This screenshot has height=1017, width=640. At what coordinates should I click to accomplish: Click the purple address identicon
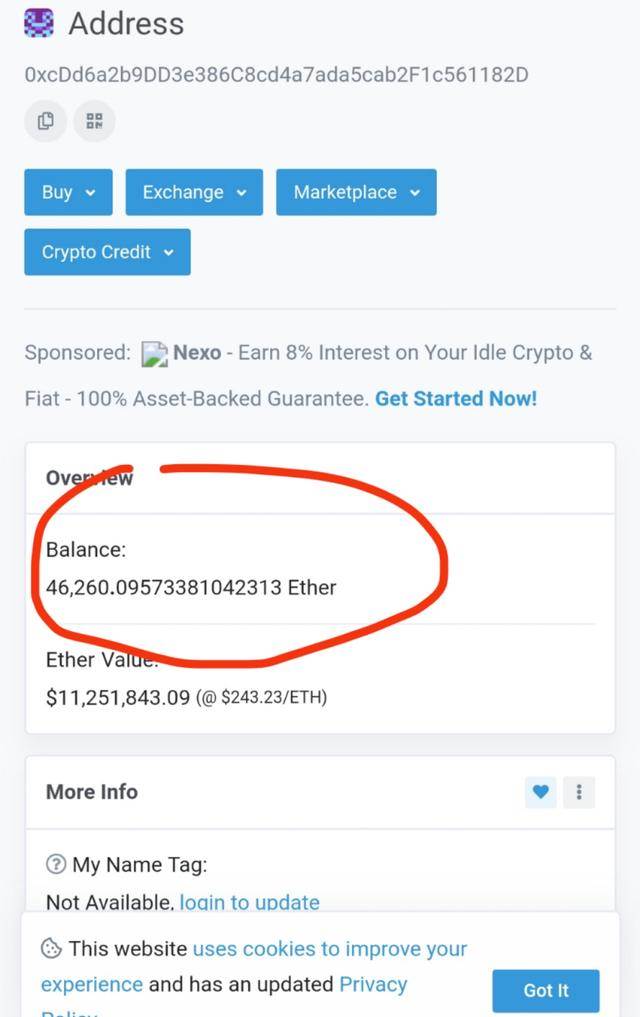(39, 22)
